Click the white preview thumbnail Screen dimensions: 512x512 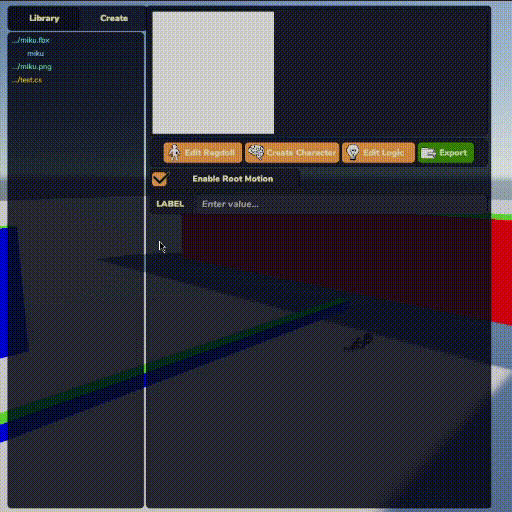tap(213, 73)
